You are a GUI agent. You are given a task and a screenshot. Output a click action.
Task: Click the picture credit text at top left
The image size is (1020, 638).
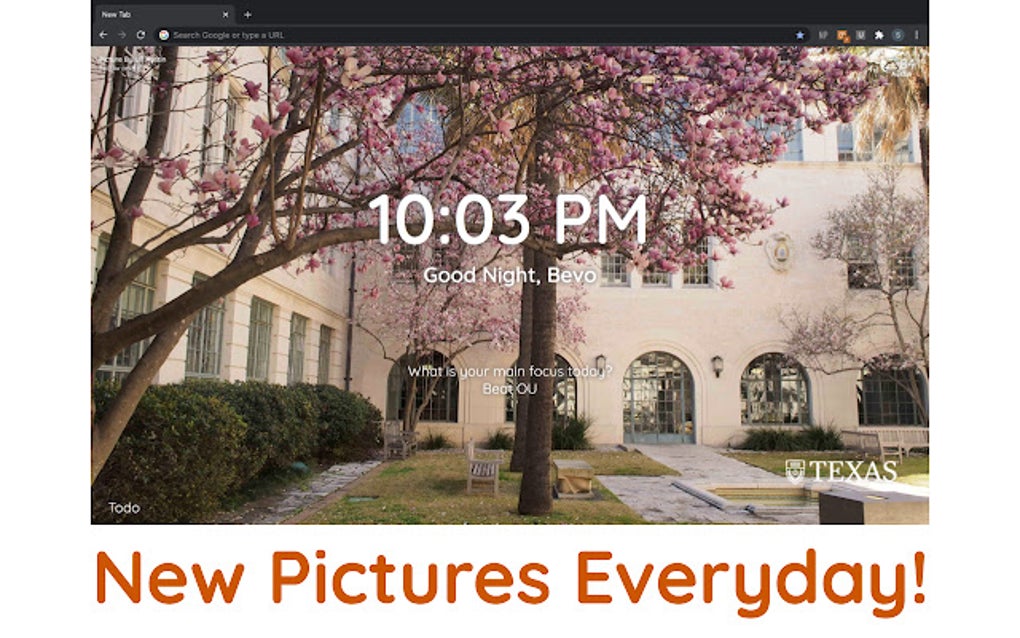pos(133,62)
